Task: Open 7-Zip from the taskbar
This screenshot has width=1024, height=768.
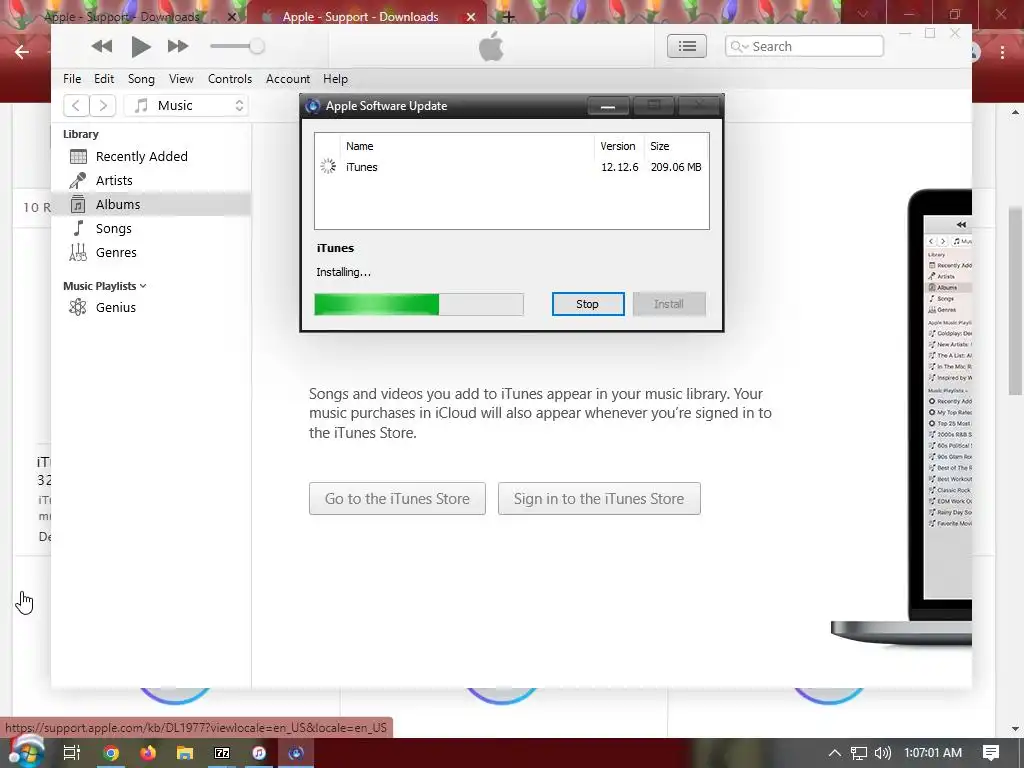Action: coord(222,753)
